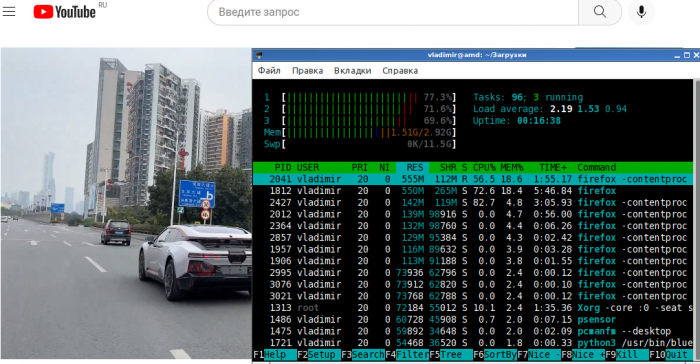Select the root Xorg process row
The height and width of the screenshot is (364, 700).
tap(473, 308)
